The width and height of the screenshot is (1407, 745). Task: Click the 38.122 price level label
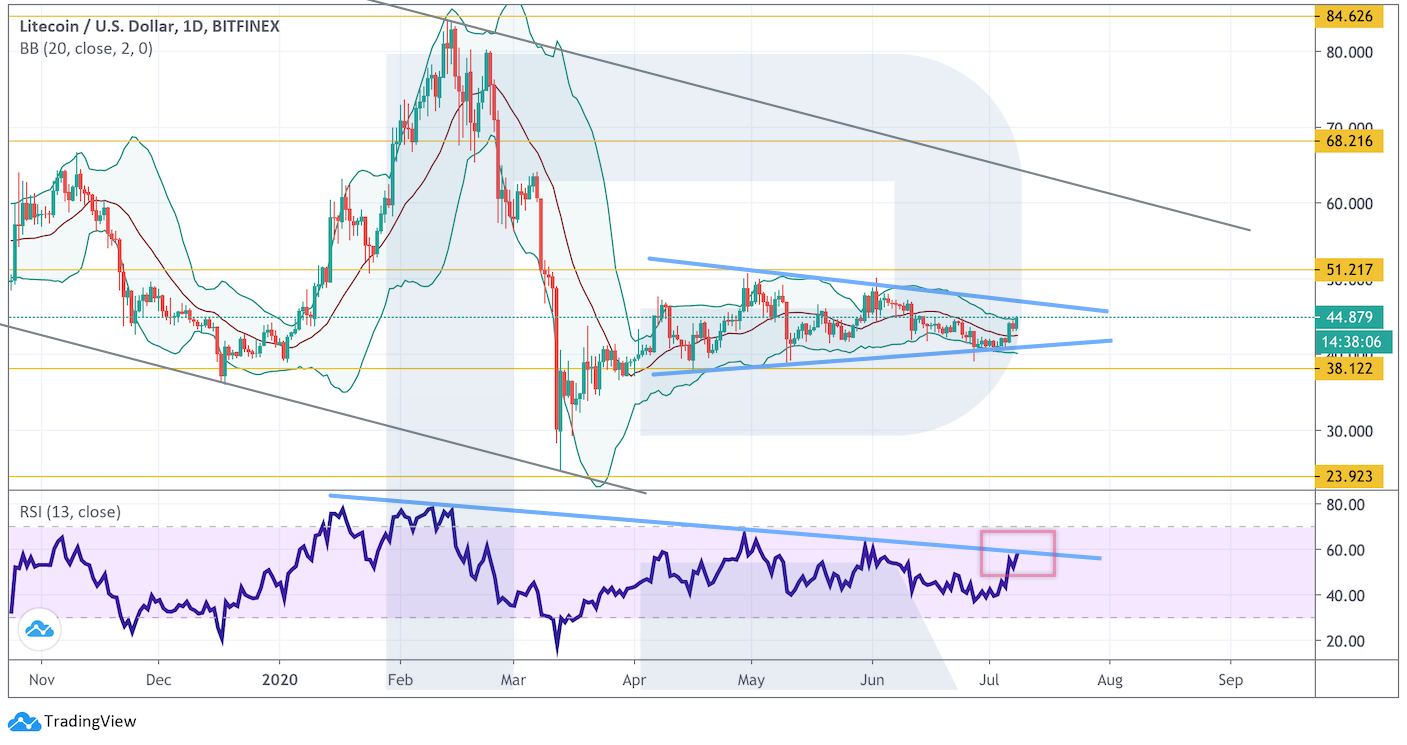click(x=1349, y=368)
